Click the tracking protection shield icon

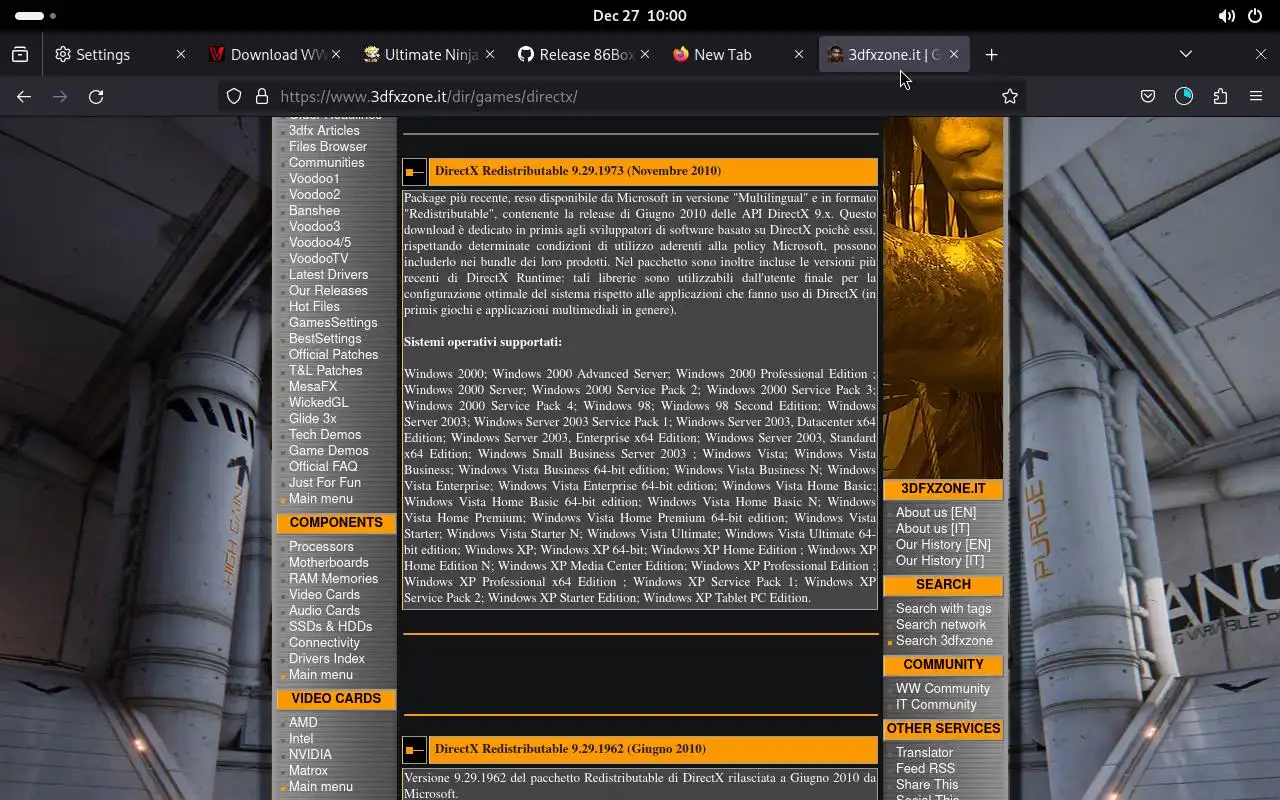coord(234,96)
